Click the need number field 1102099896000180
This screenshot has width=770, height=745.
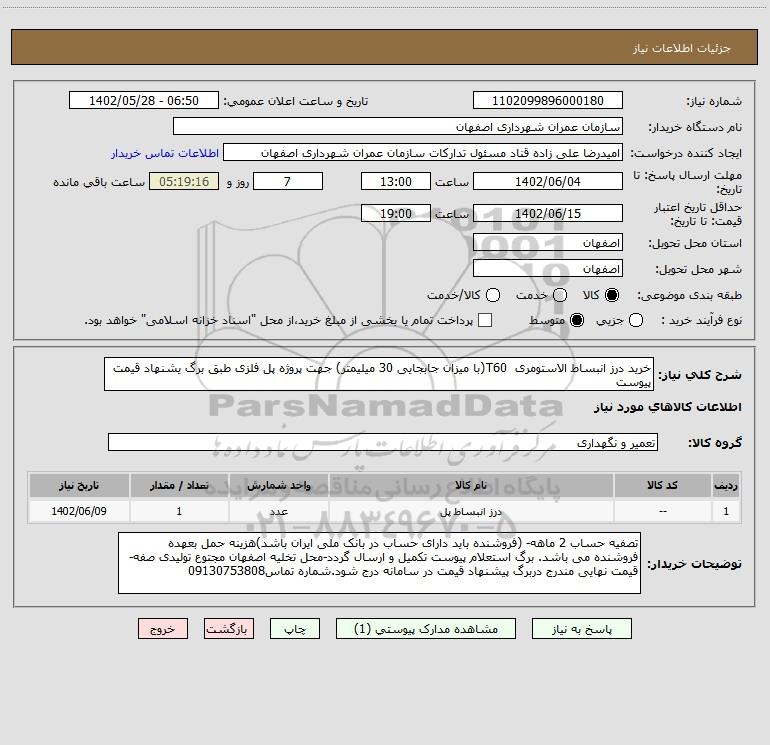pos(548,101)
